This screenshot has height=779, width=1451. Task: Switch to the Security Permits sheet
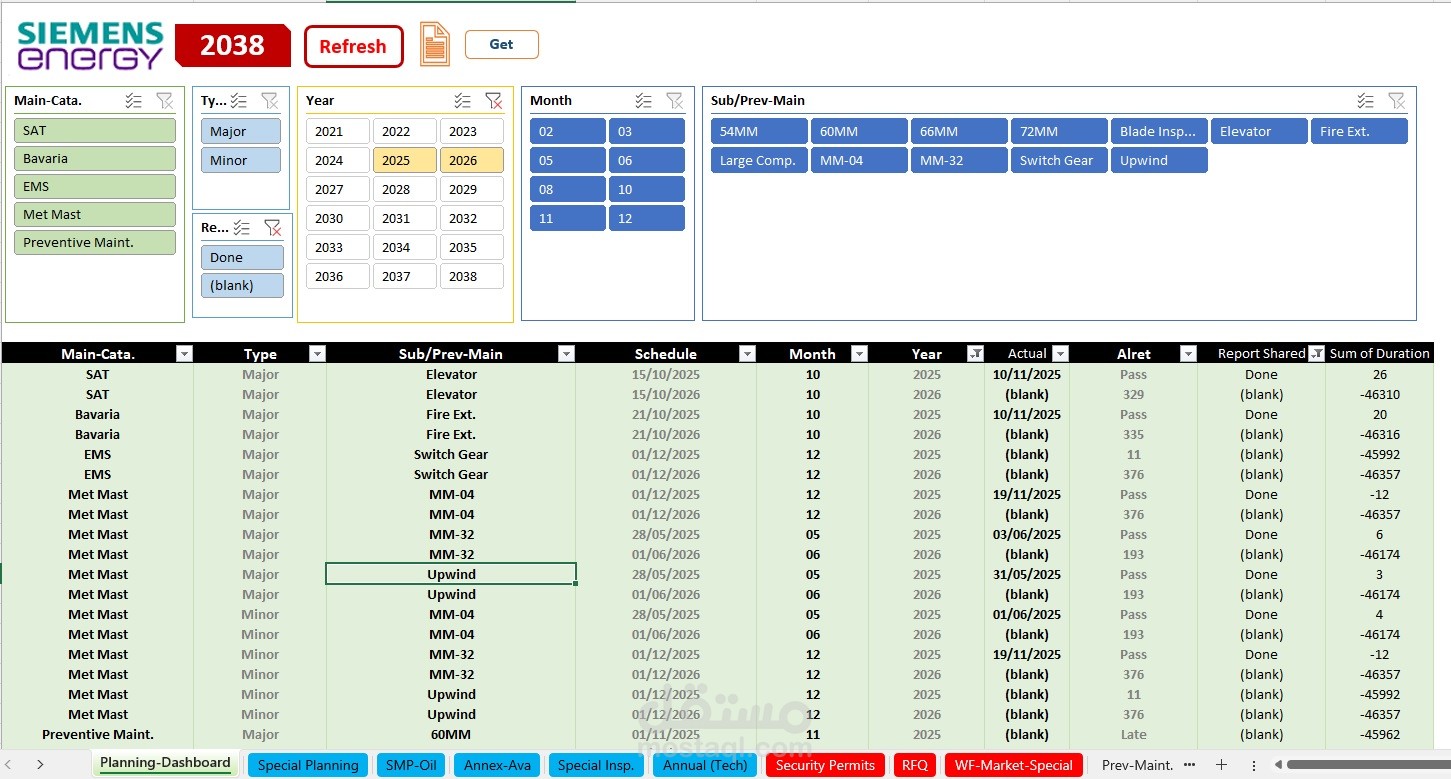coord(824,765)
